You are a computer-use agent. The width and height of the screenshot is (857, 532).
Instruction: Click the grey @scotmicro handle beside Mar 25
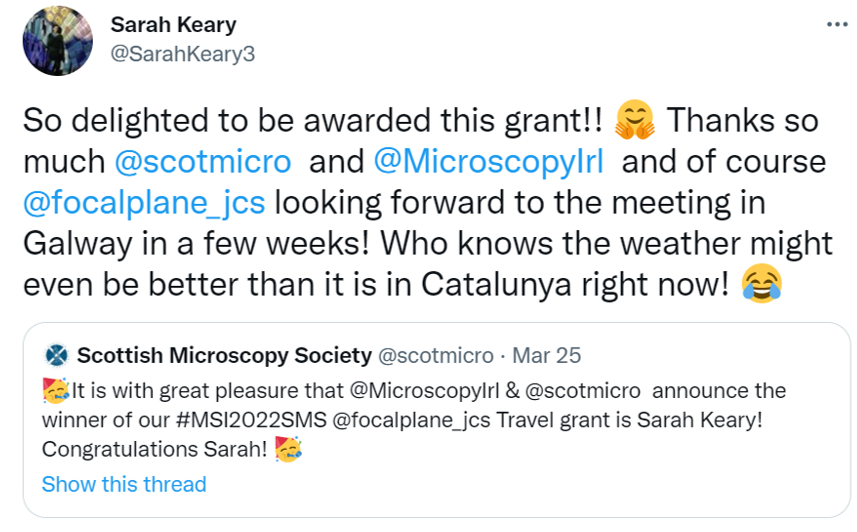tap(434, 355)
